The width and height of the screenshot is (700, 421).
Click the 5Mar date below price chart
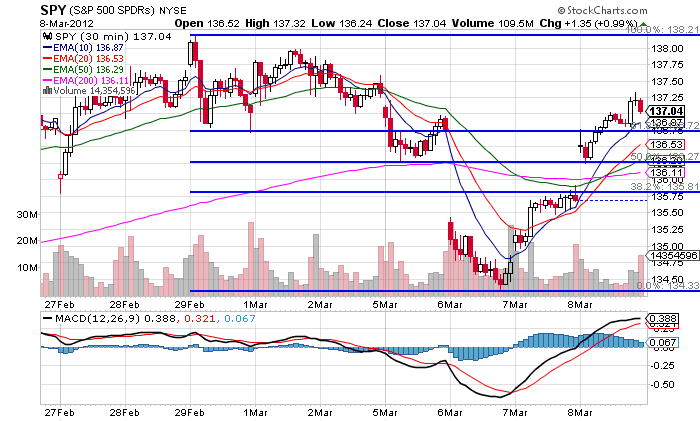point(385,305)
